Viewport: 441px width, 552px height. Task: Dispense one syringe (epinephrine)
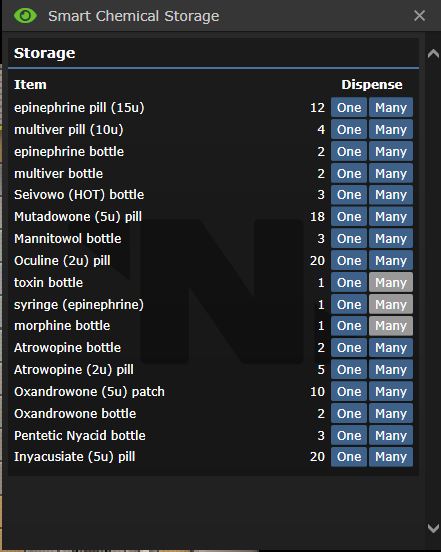349,304
